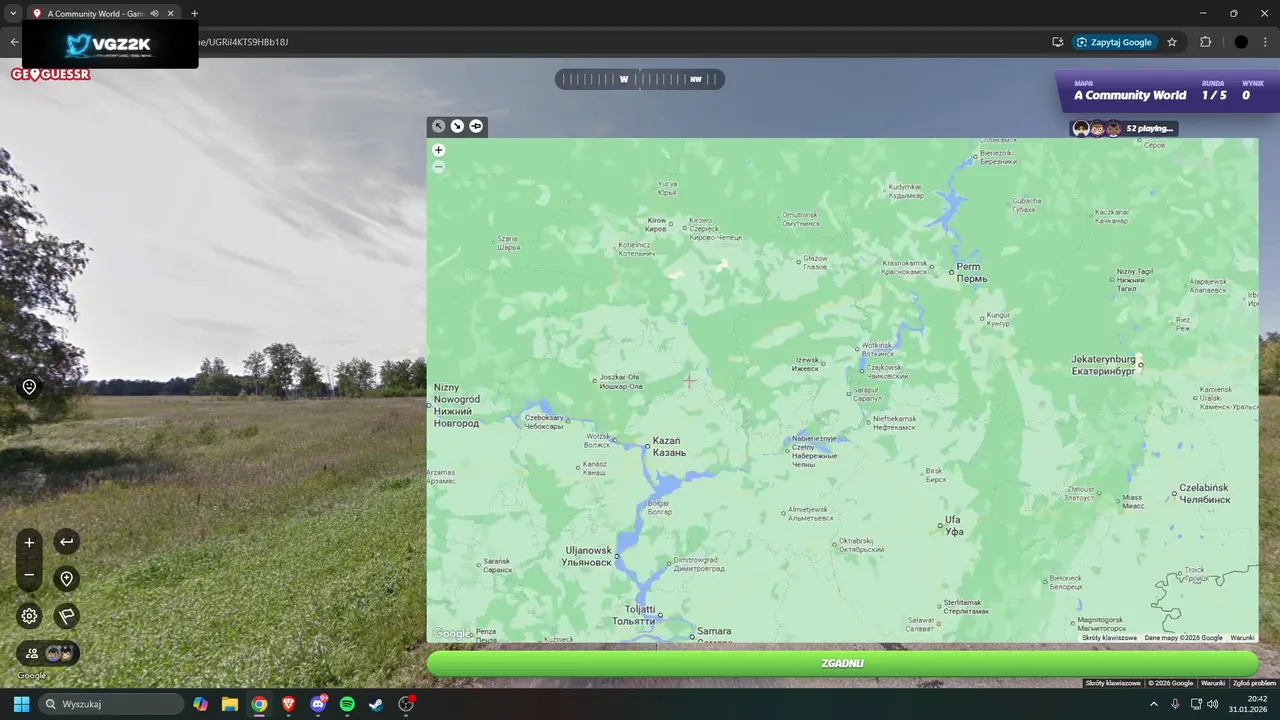Click the Jekaterynburg label on the map
Screen dimensions: 1280x720
tap(1103, 364)
